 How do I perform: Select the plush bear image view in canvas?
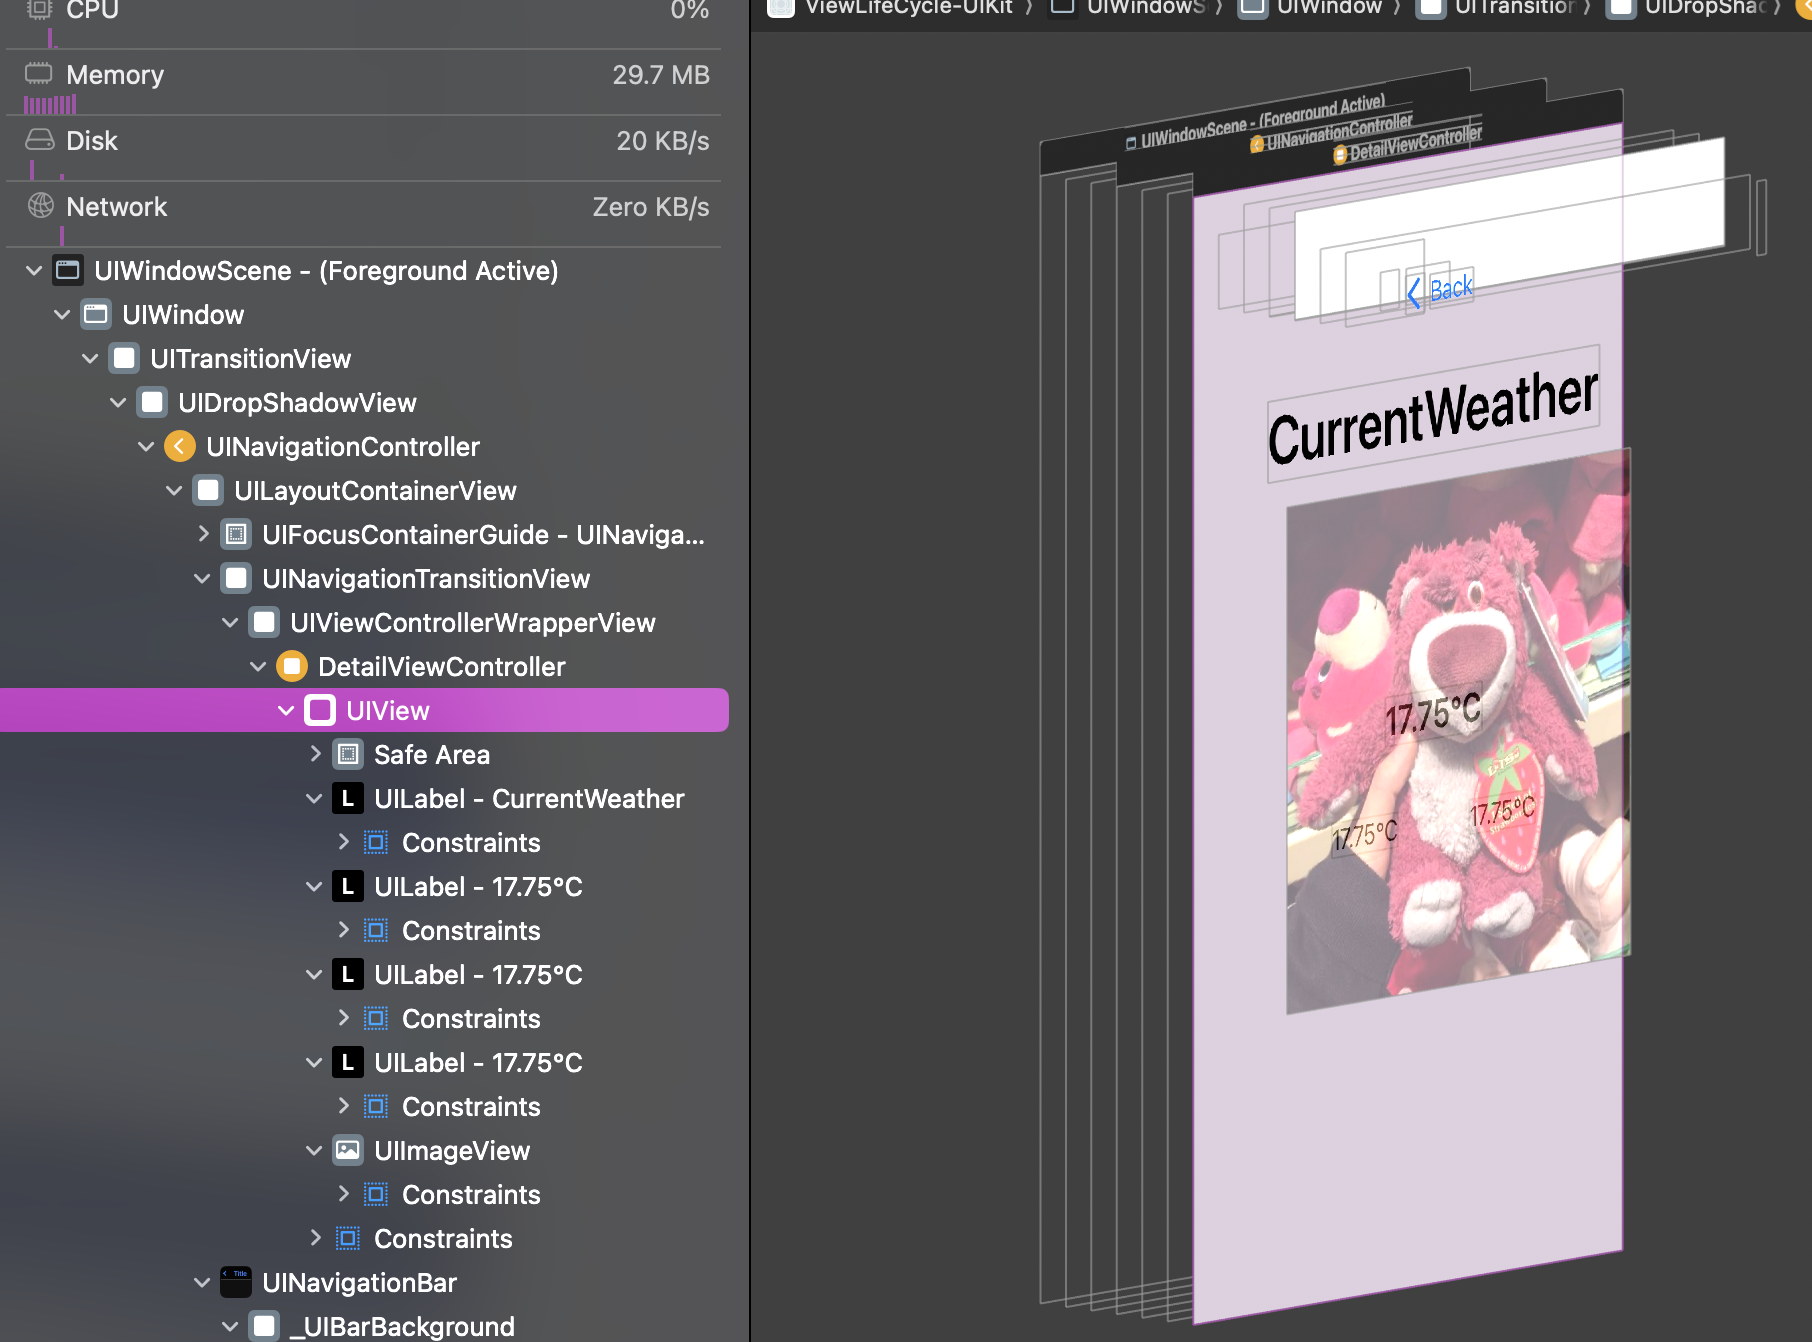pyautogui.click(x=1458, y=730)
